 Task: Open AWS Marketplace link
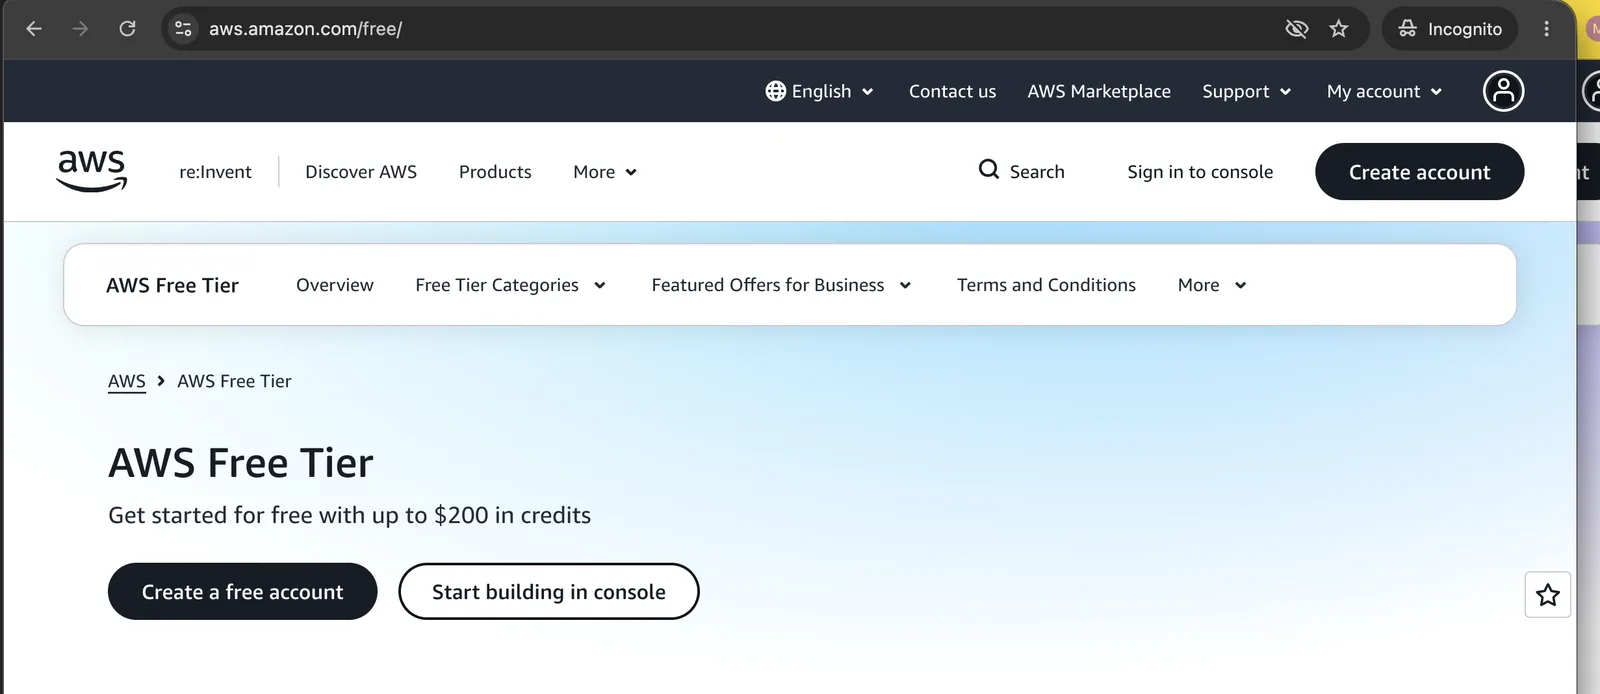click(1099, 91)
